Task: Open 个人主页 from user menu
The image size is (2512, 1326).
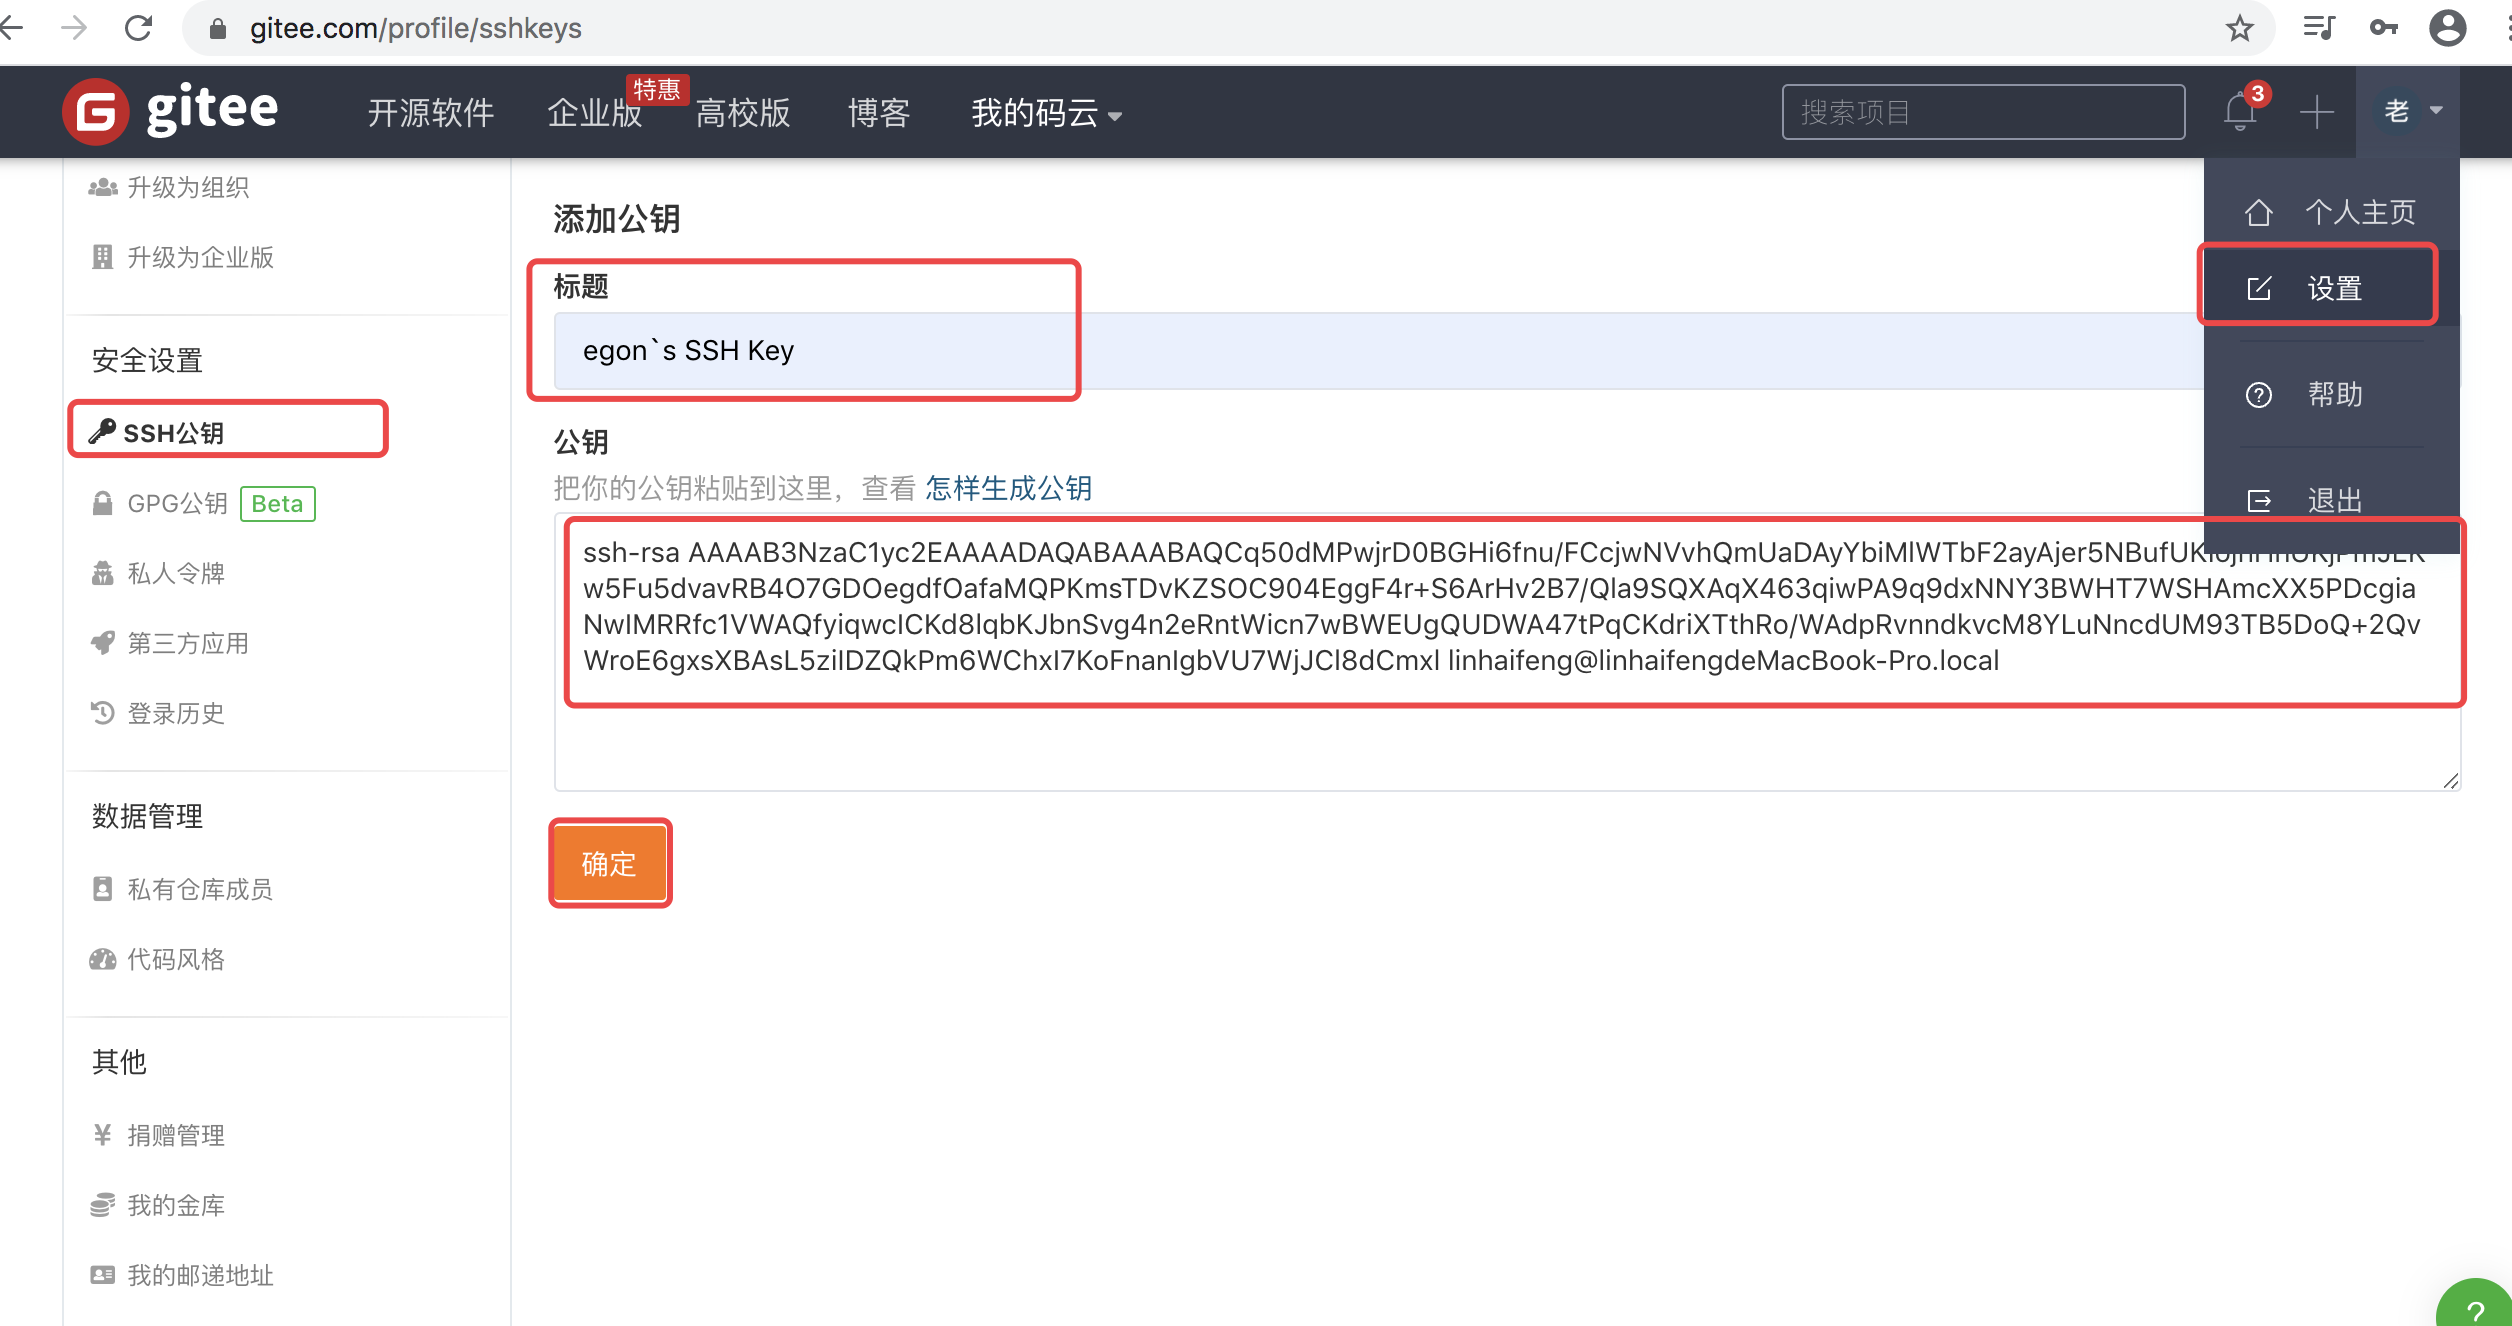Action: (x=2358, y=212)
